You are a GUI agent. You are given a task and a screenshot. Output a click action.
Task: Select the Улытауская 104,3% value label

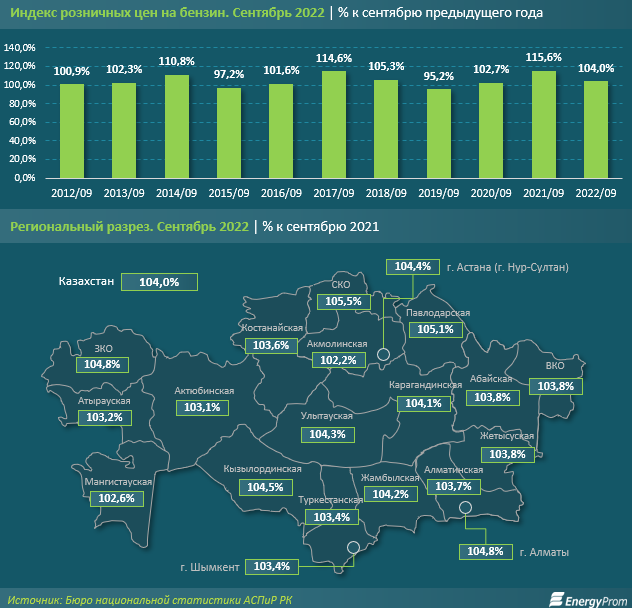click(327, 434)
